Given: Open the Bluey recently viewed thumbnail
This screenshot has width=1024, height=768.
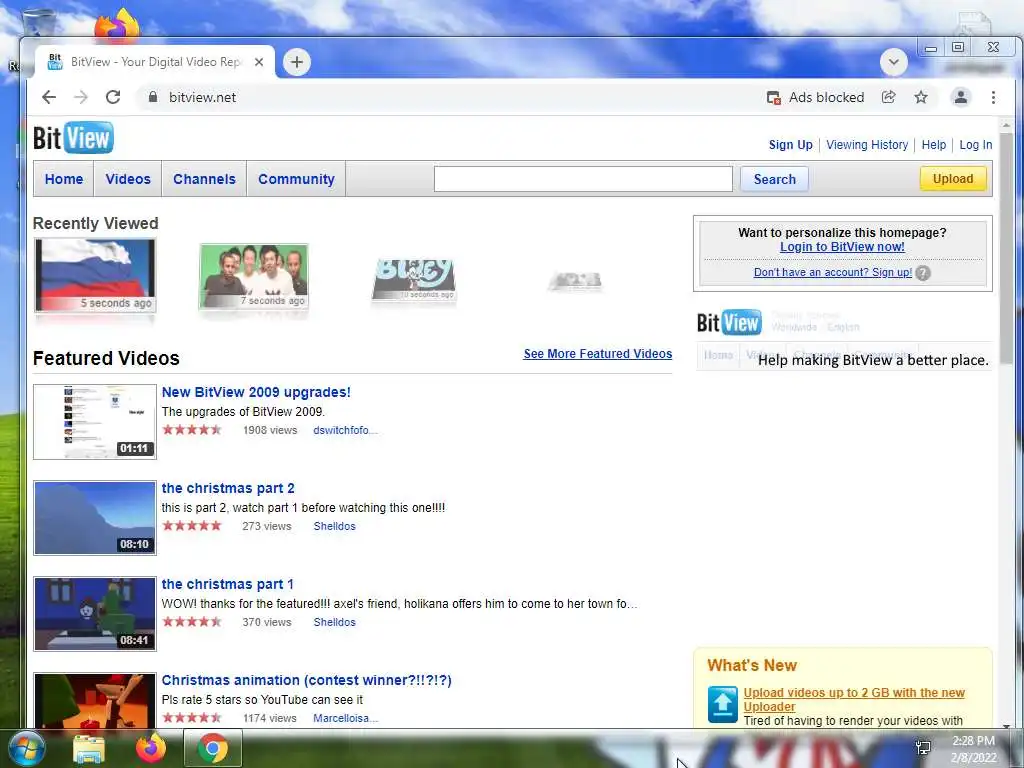Looking at the screenshot, I should 413,280.
